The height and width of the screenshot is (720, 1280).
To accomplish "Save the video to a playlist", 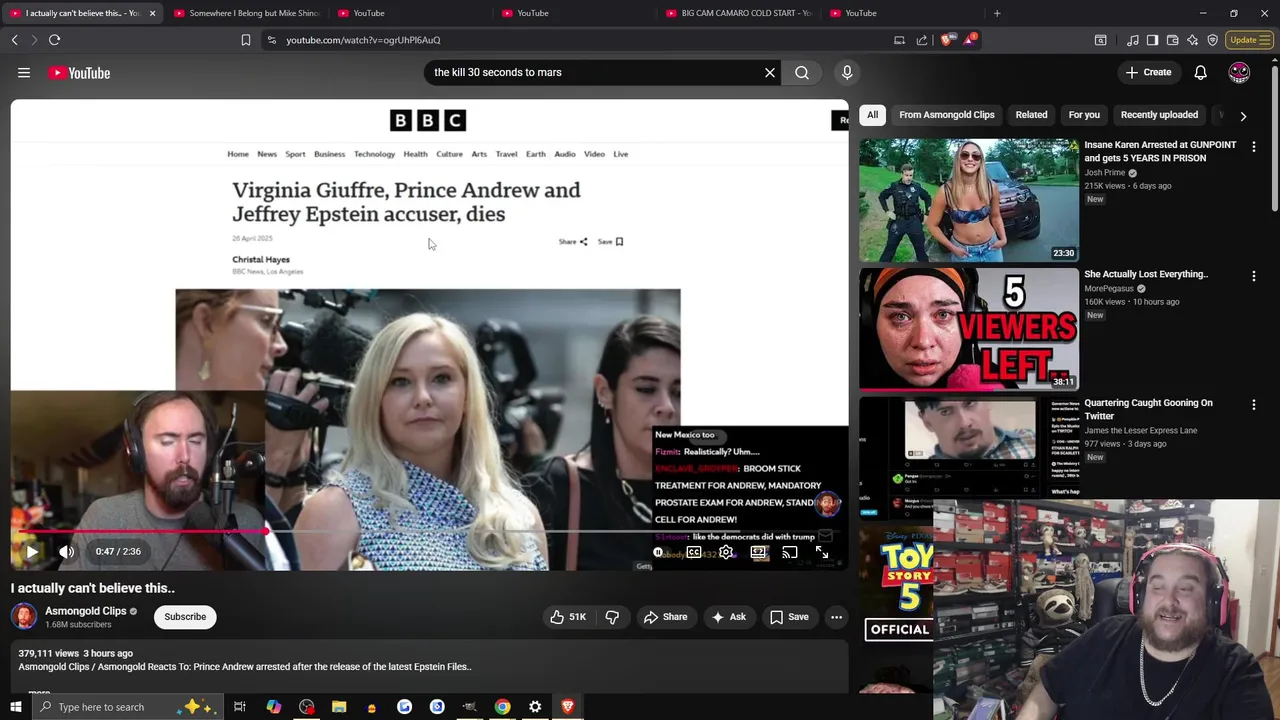I will (789, 617).
